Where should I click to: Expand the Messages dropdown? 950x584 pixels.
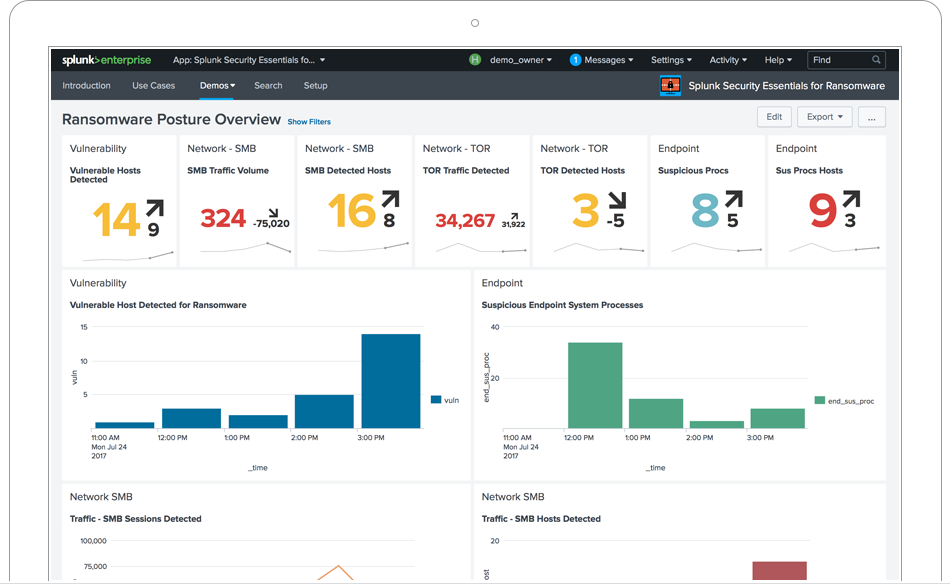608,60
